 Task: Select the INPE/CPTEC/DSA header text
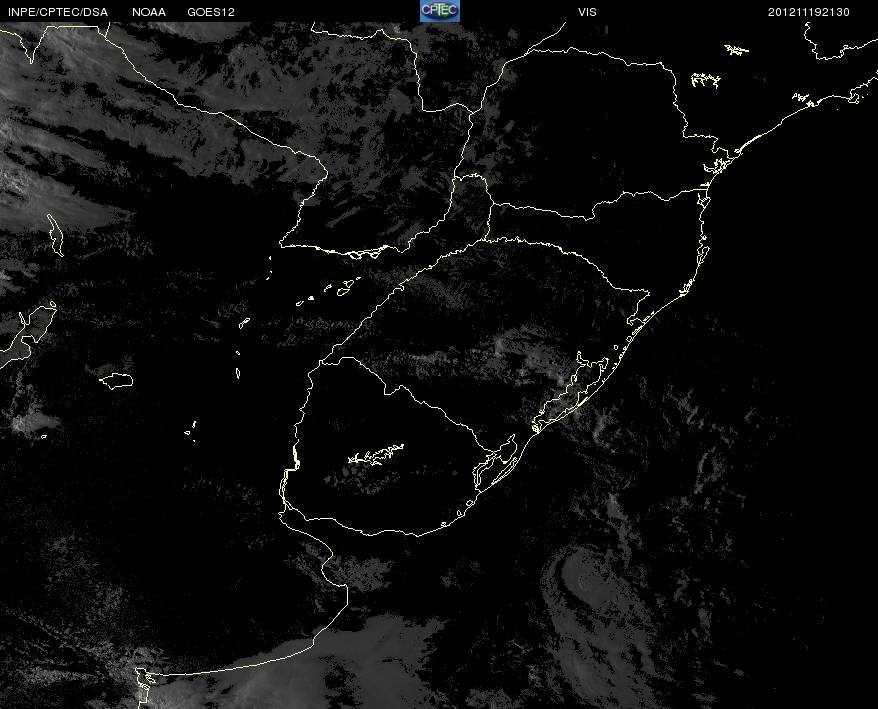click(x=58, y=12)
